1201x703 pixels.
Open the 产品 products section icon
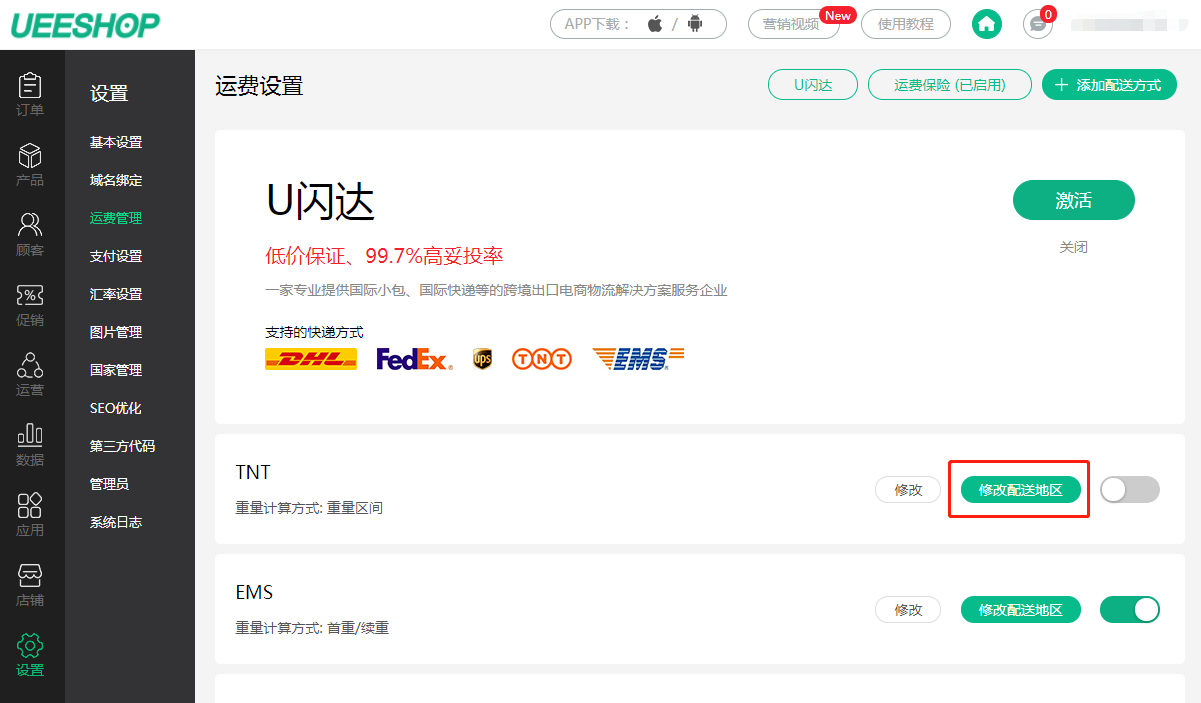(x=30, y=155)
